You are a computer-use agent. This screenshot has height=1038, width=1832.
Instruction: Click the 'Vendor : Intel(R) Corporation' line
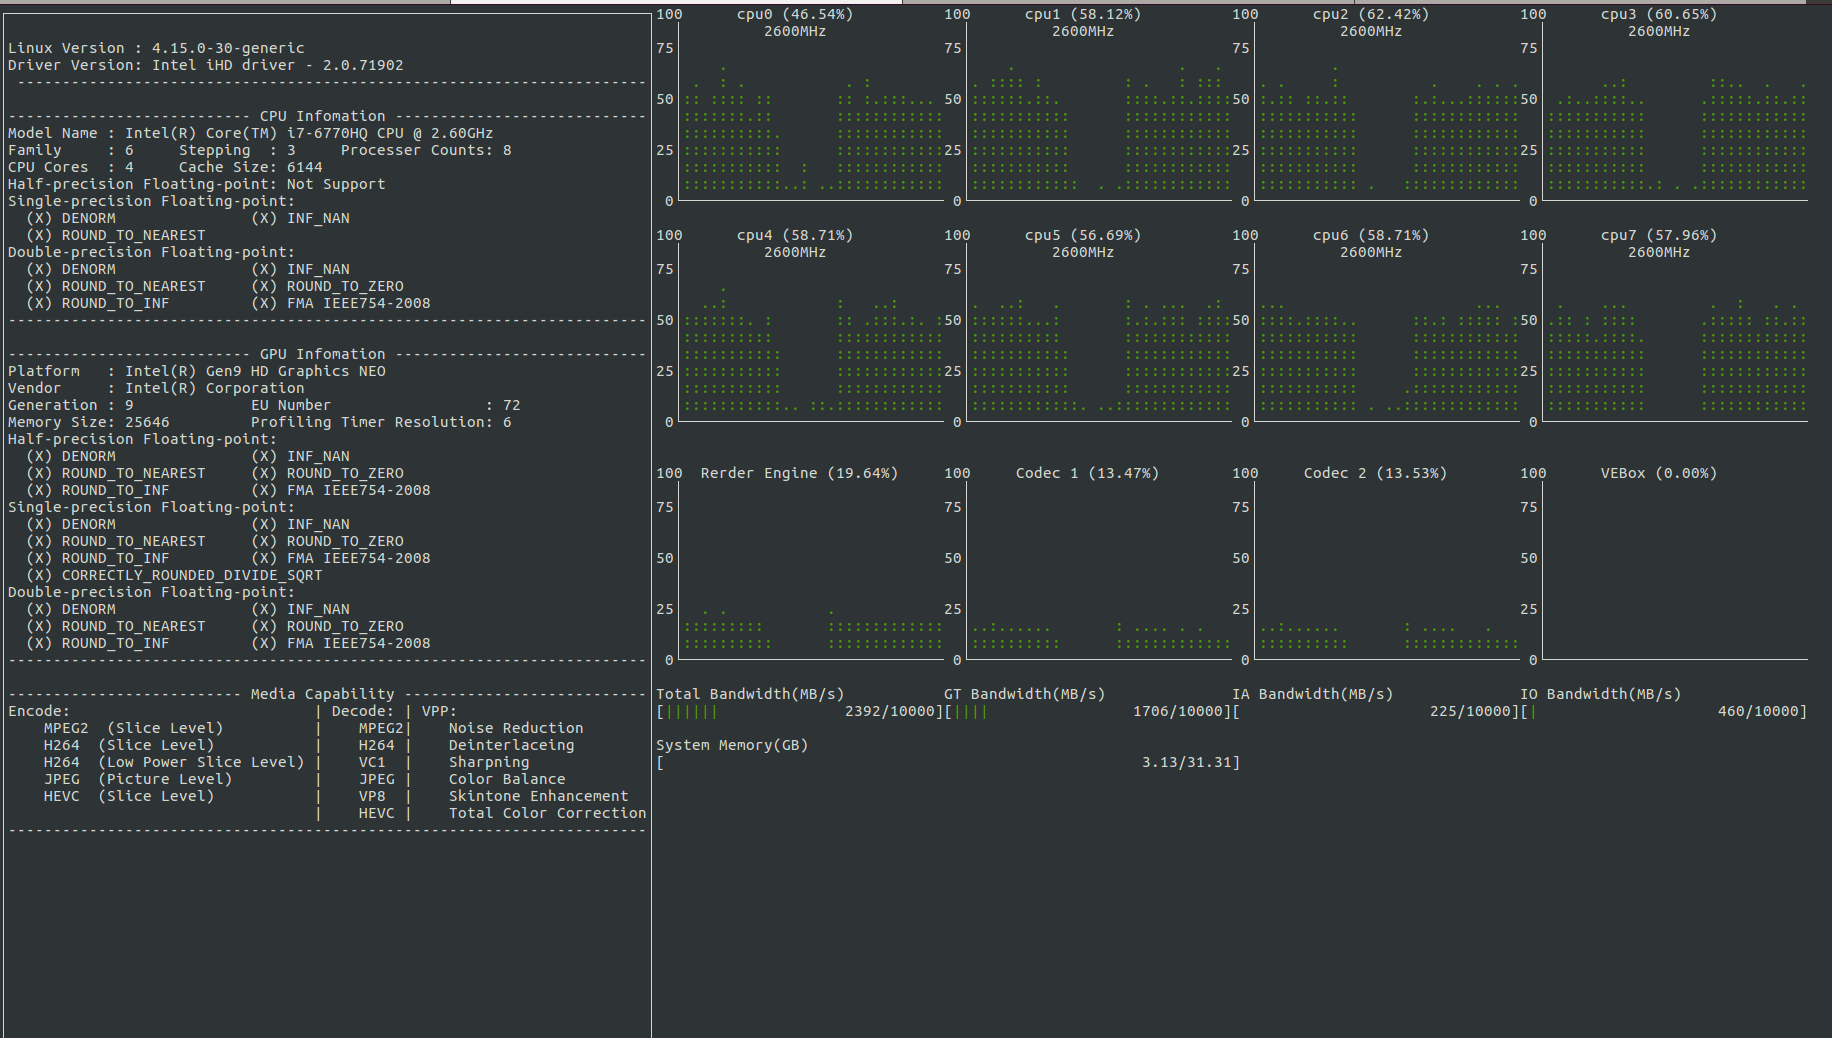(x=156, y=388)
